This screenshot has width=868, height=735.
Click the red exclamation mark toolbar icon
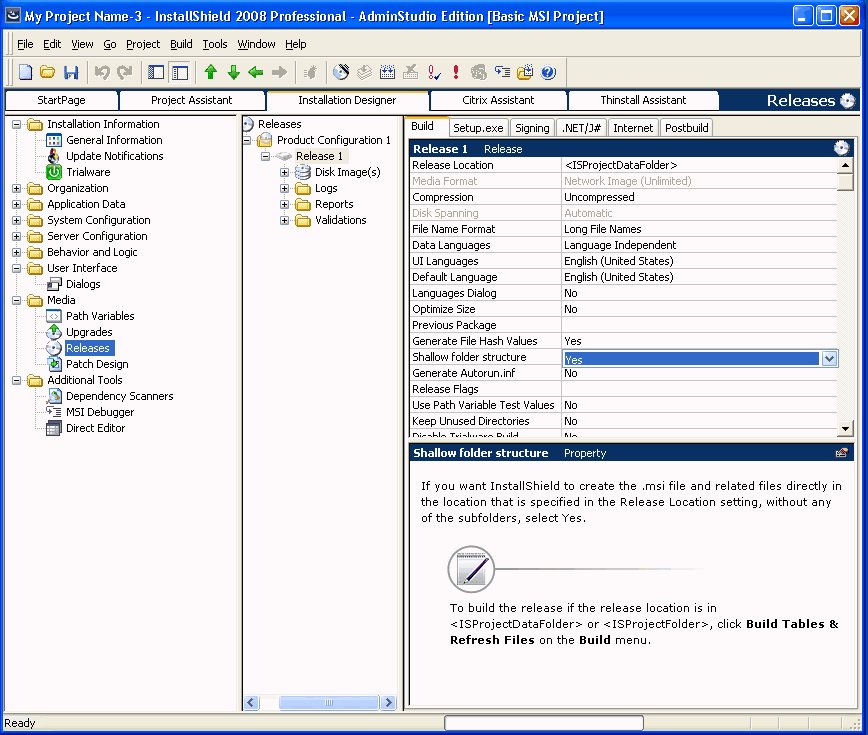pos(456,72)
